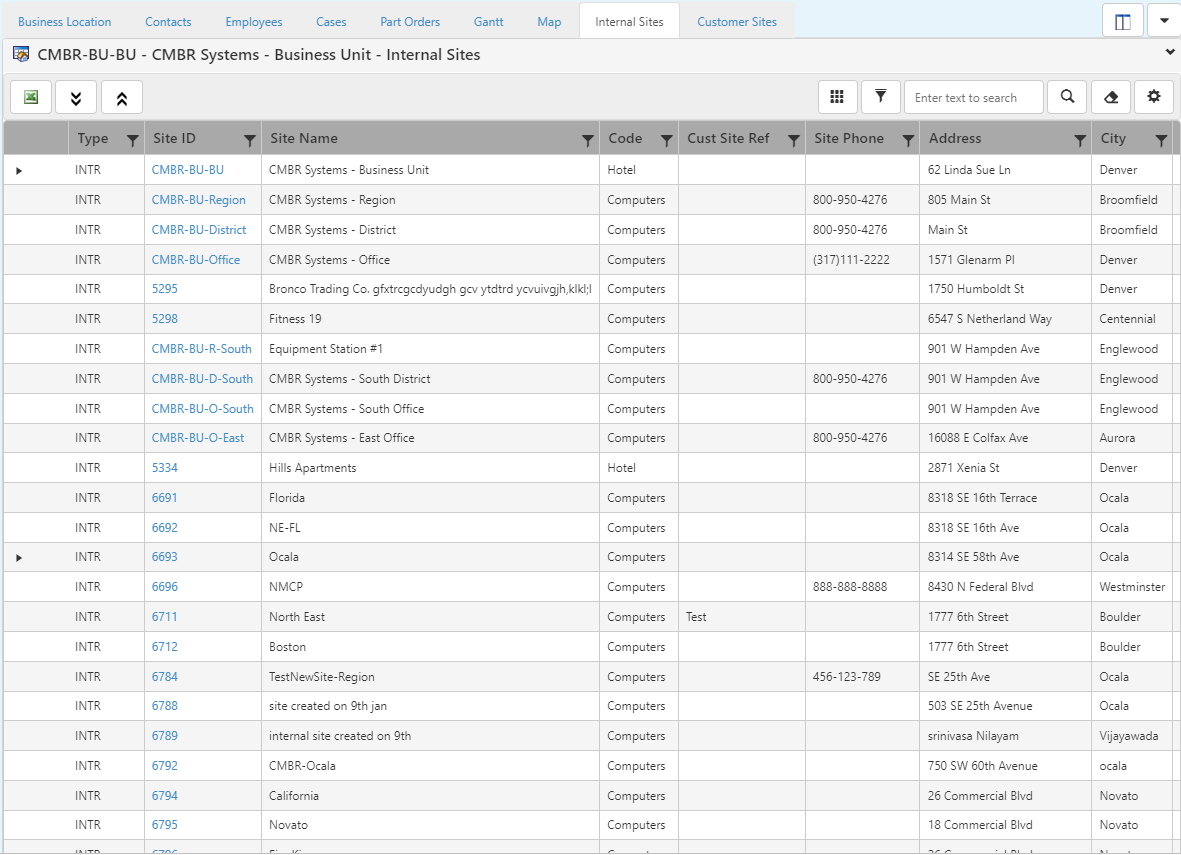The height and width of the screenshot is (855, 1181).
Task: Collapse all rows with double-up chevron
Action: (x=122, y=97)
